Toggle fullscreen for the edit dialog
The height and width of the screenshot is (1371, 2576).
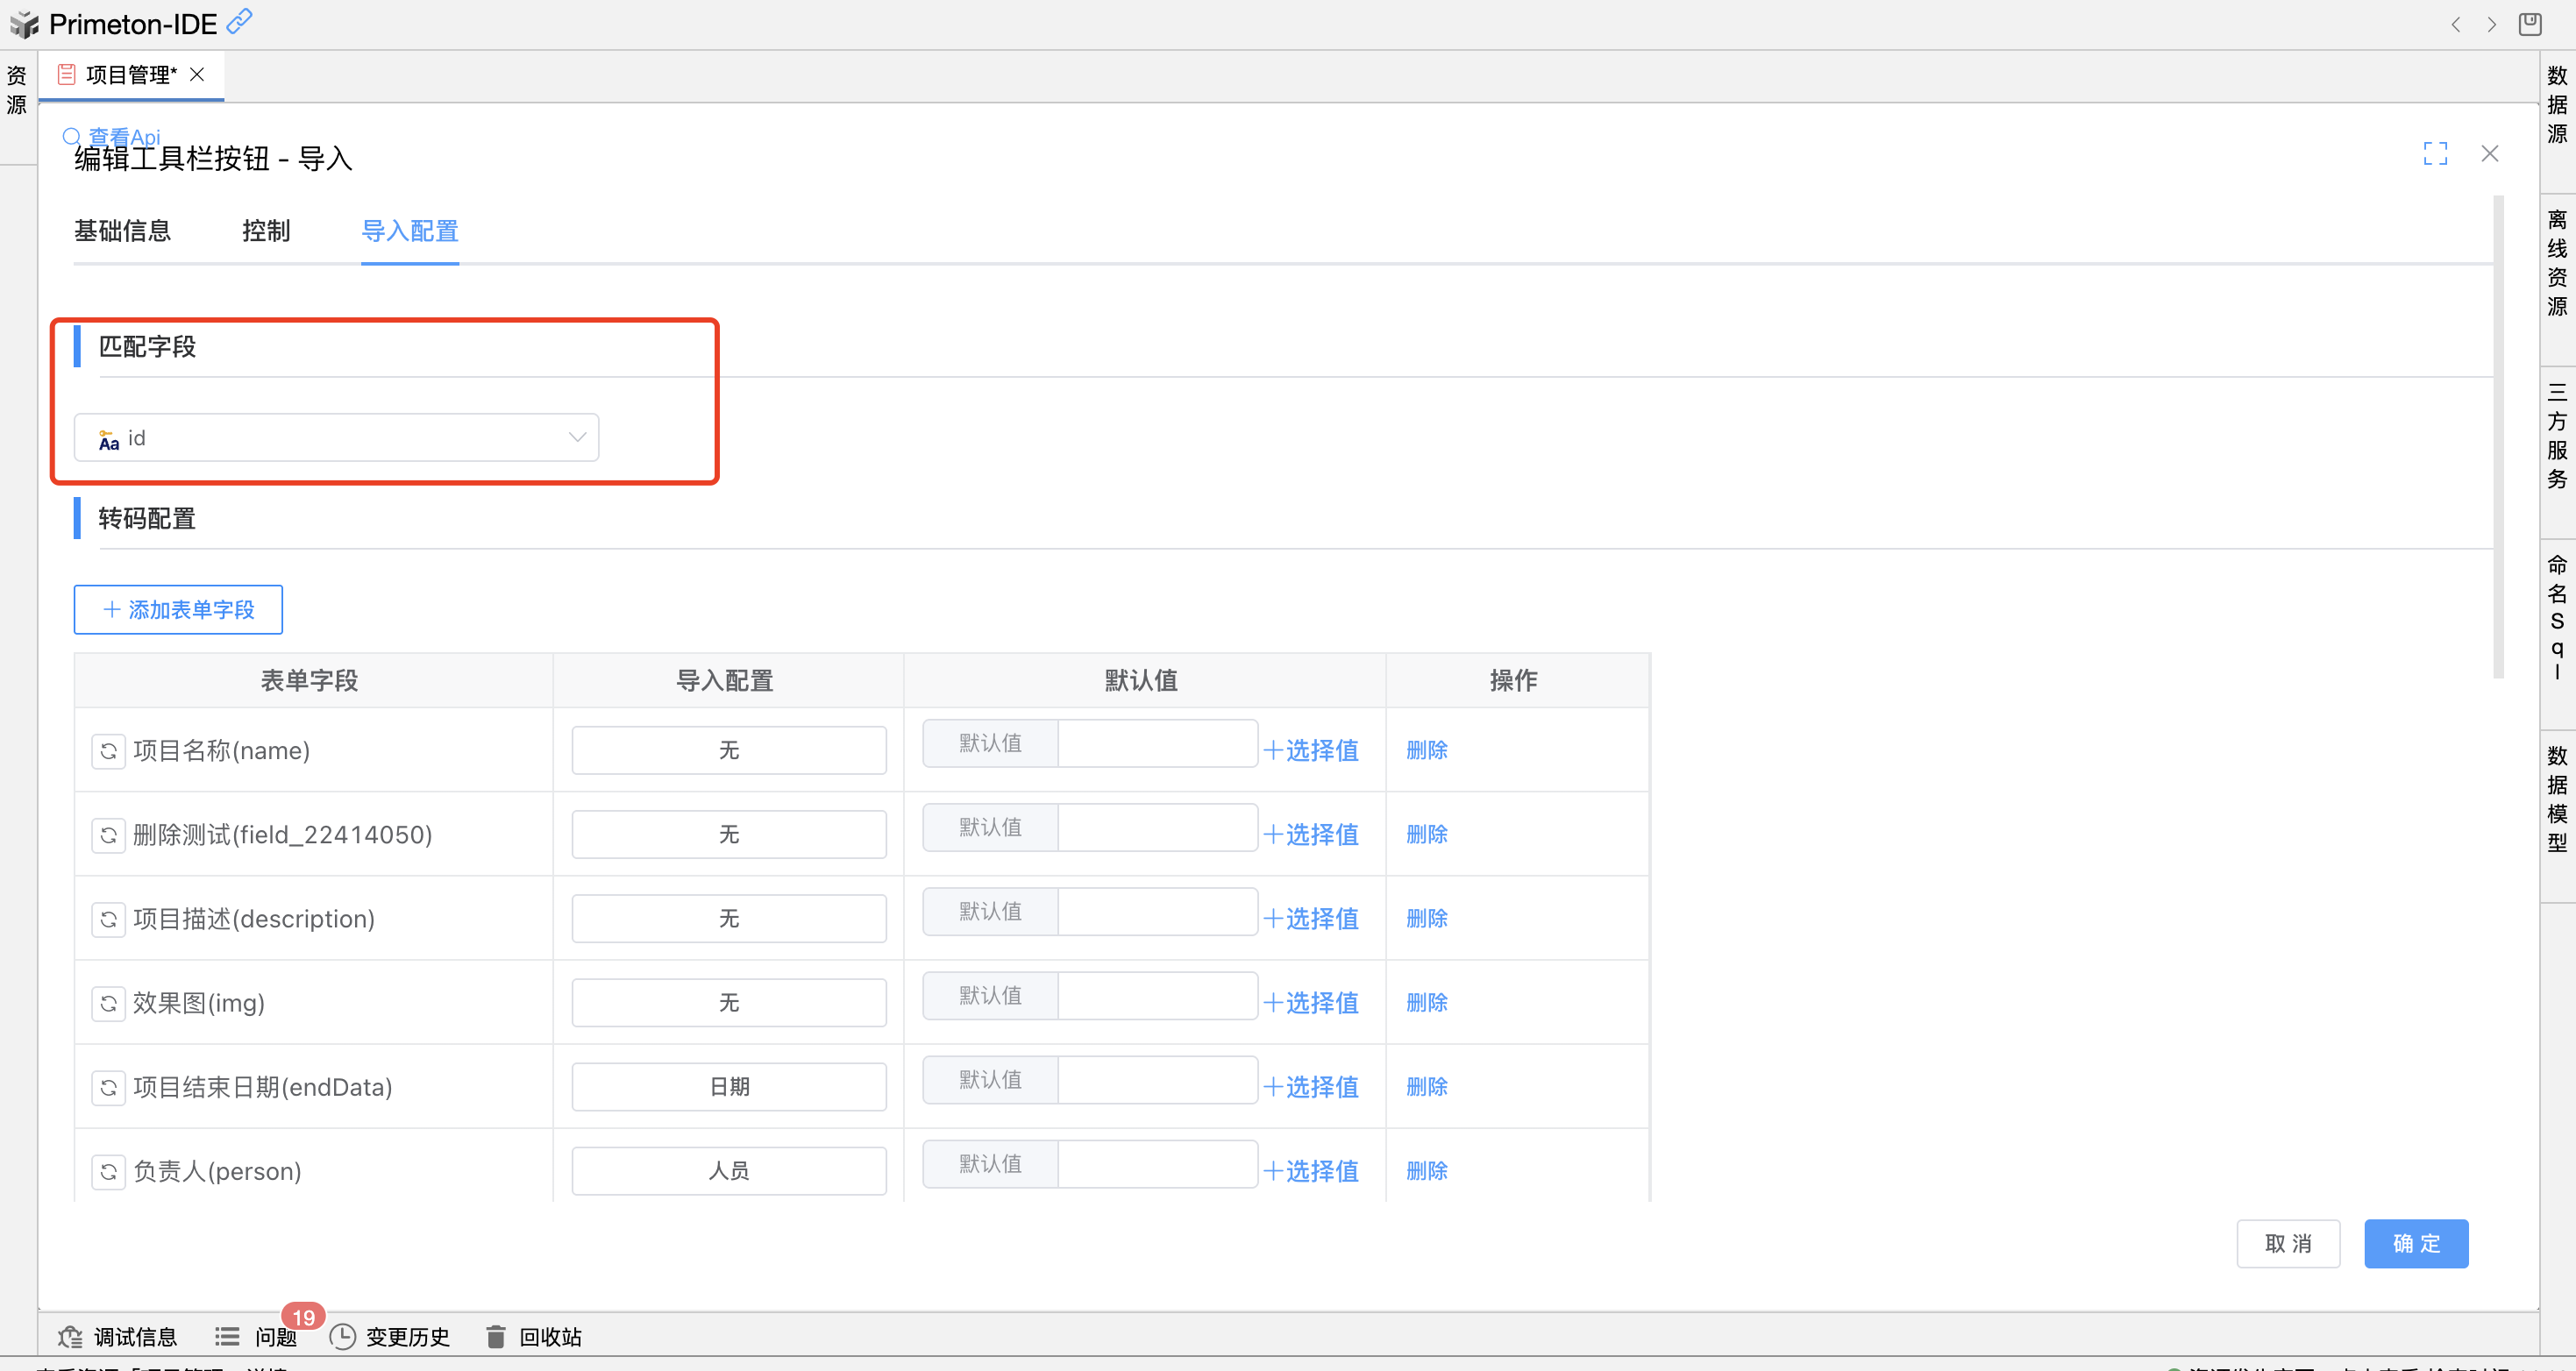(2435, 153)
